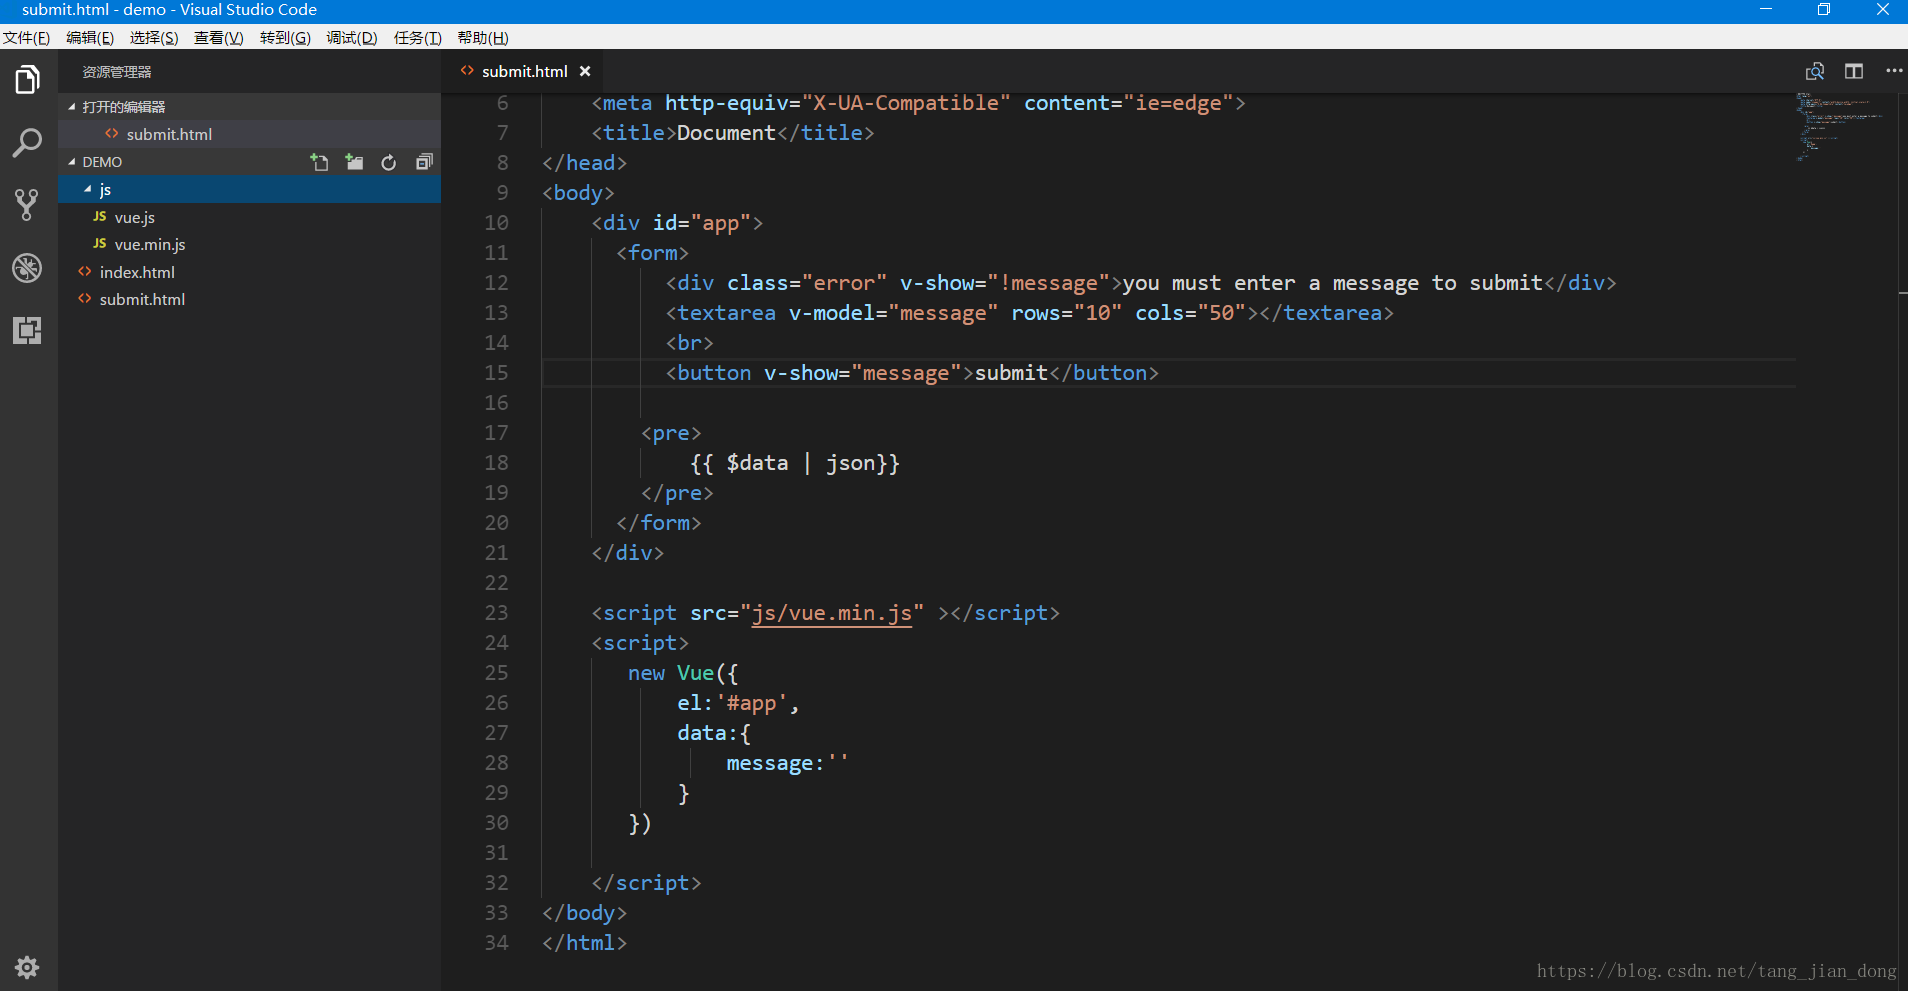The width and height of the screenshot is (1908, 991).
Task: Open the Search view in activity bar
Action: pos(28,142)
